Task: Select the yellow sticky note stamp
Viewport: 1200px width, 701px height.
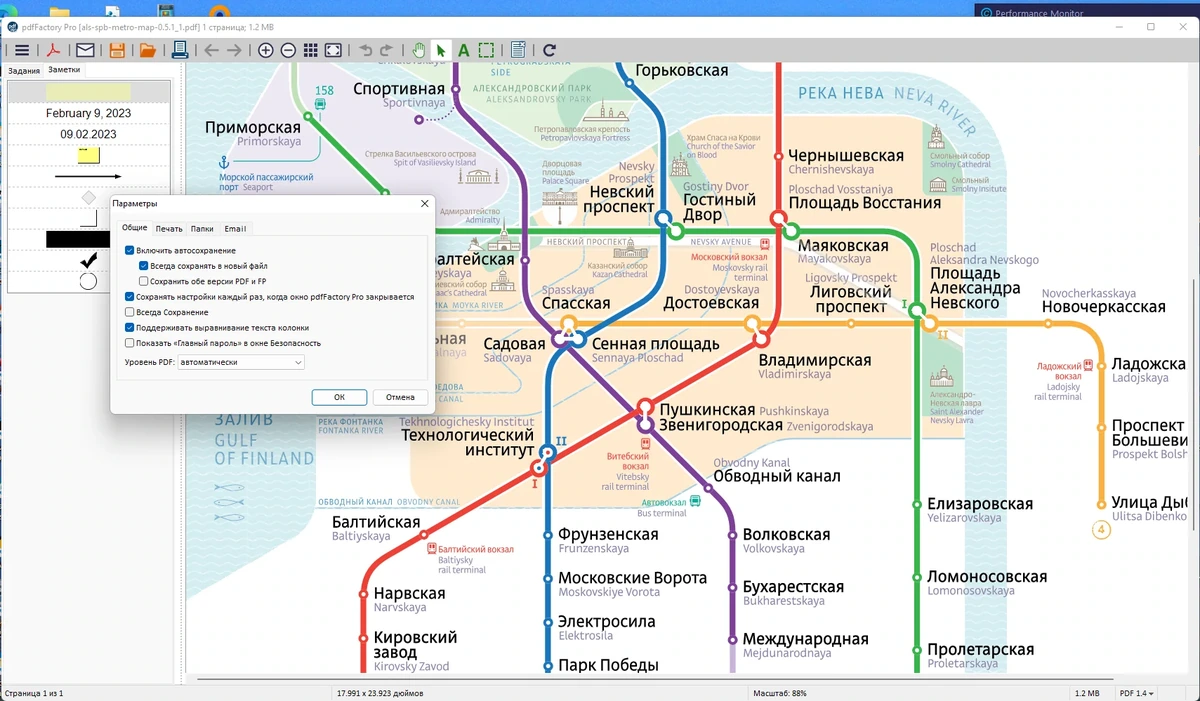Action: tap(88, 155)
